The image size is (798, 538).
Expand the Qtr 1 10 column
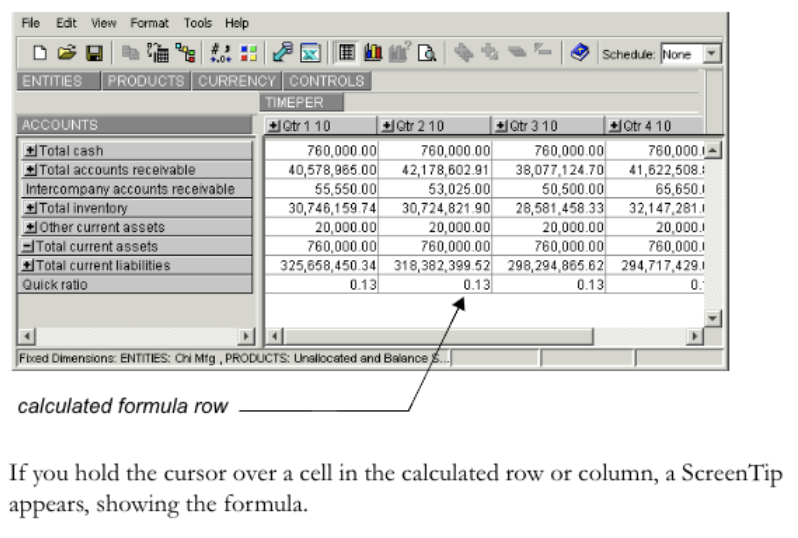[274, 125]
